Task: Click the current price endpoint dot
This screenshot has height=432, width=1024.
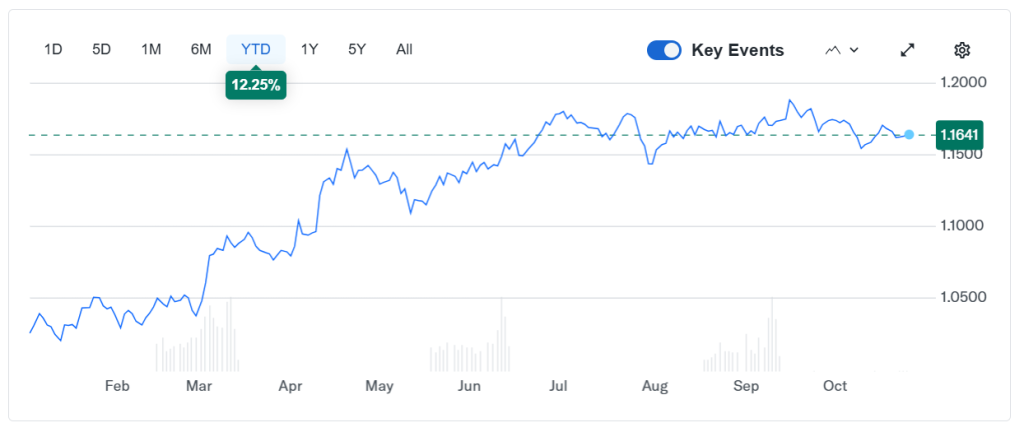Action: click(x=909, y=134)
